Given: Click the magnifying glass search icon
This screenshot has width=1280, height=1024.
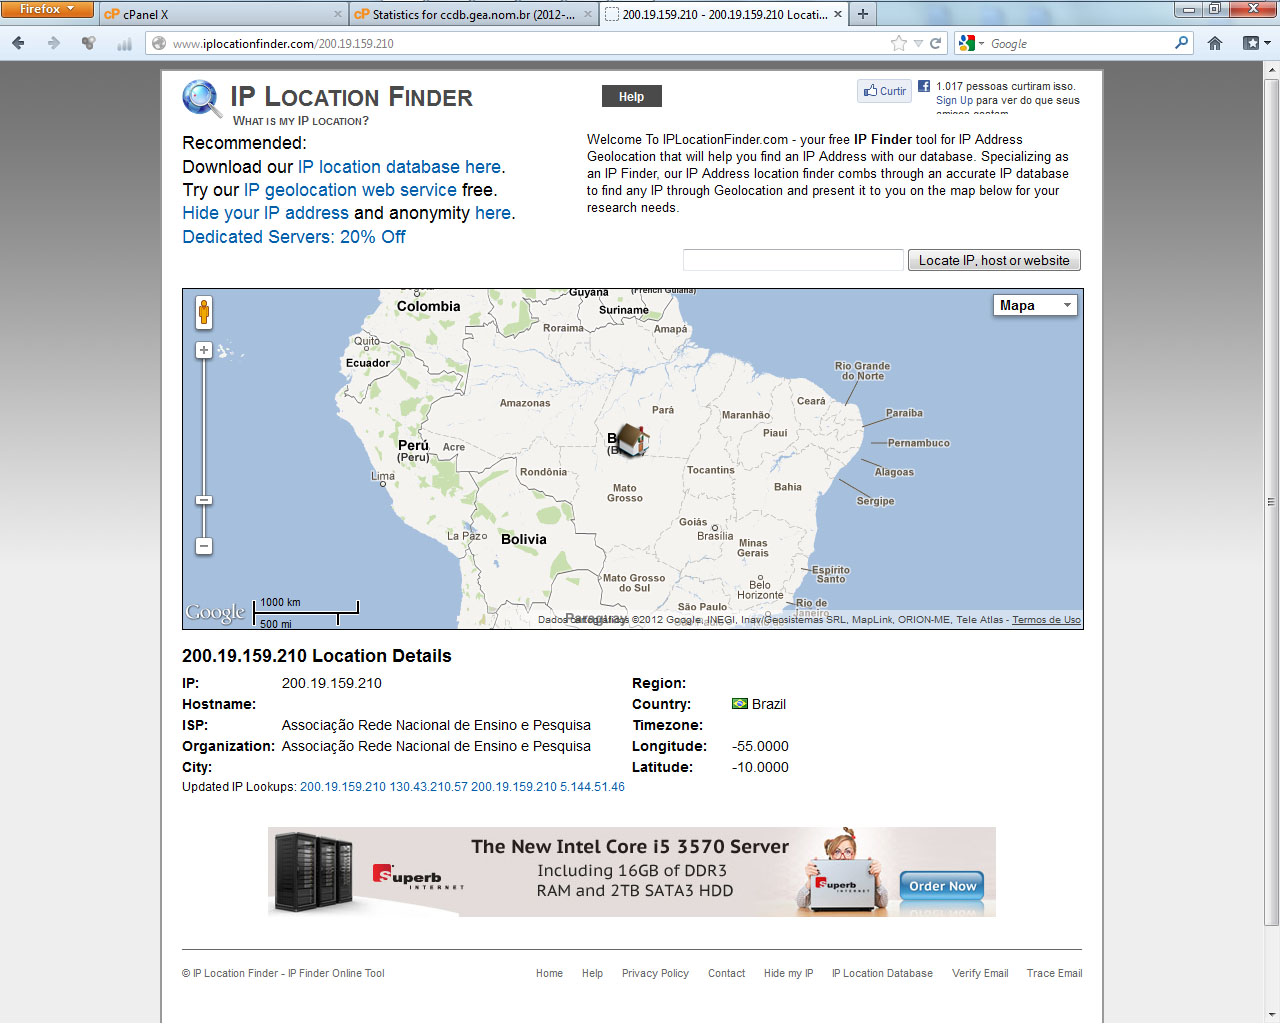Looking at the screenshot, I should pos(1181,43).
